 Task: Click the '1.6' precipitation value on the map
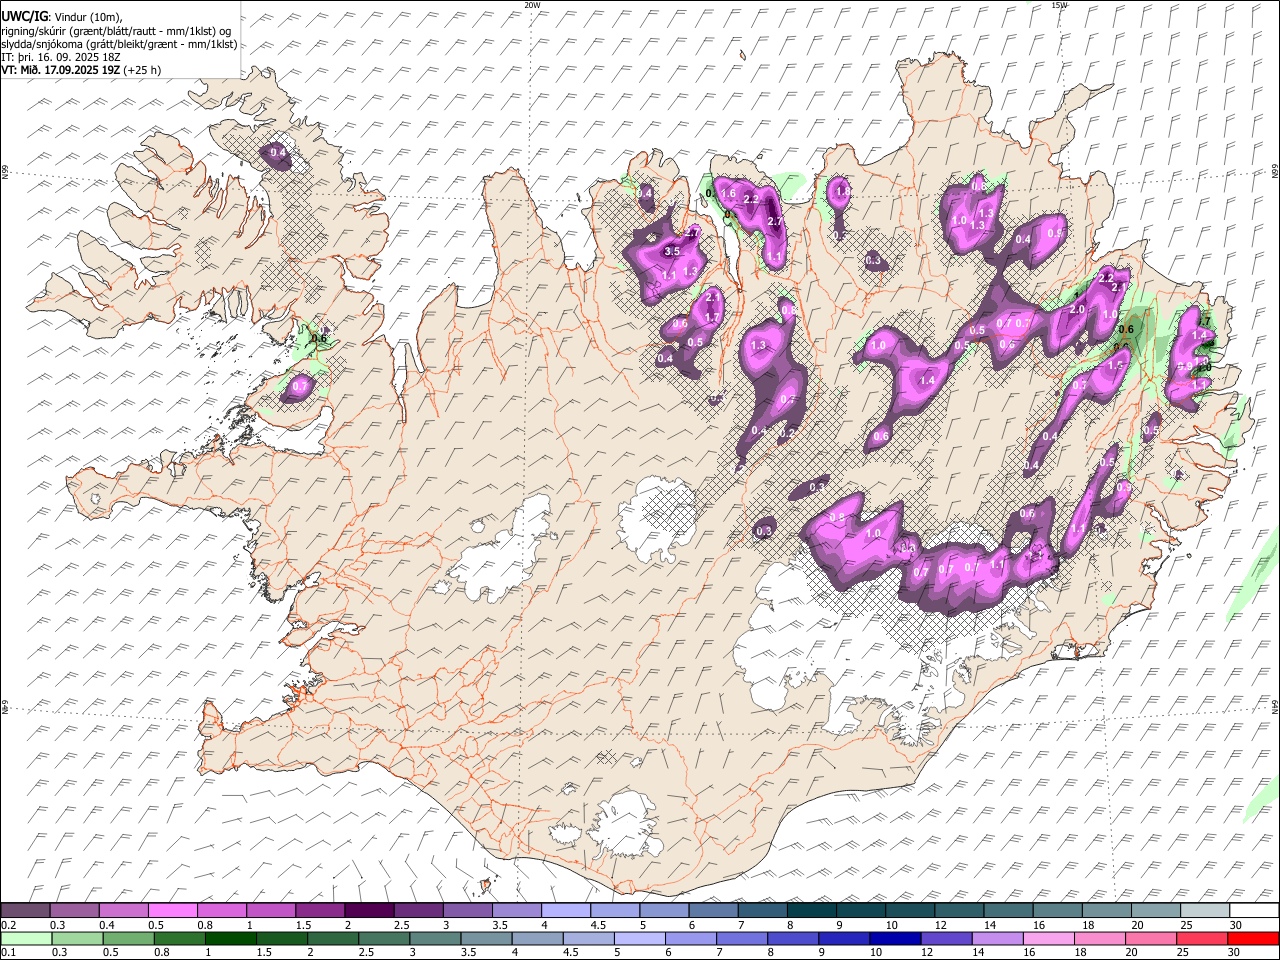728,194
